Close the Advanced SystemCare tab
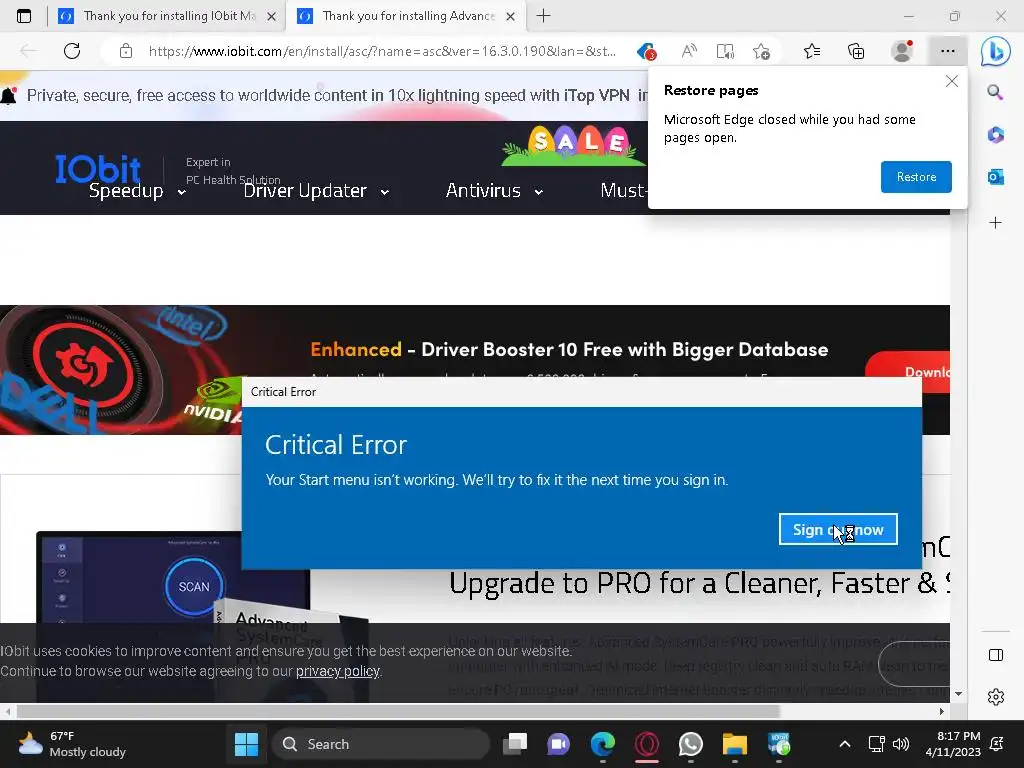This screenshot has height=768, width=1024. [x=511, y=16]
